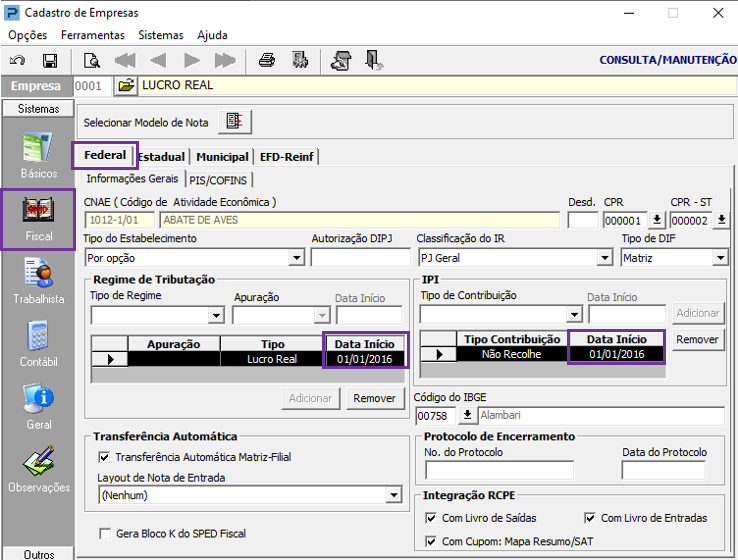Click the Desd. input field
Viewport: 738px width, 560px height.
583,220
